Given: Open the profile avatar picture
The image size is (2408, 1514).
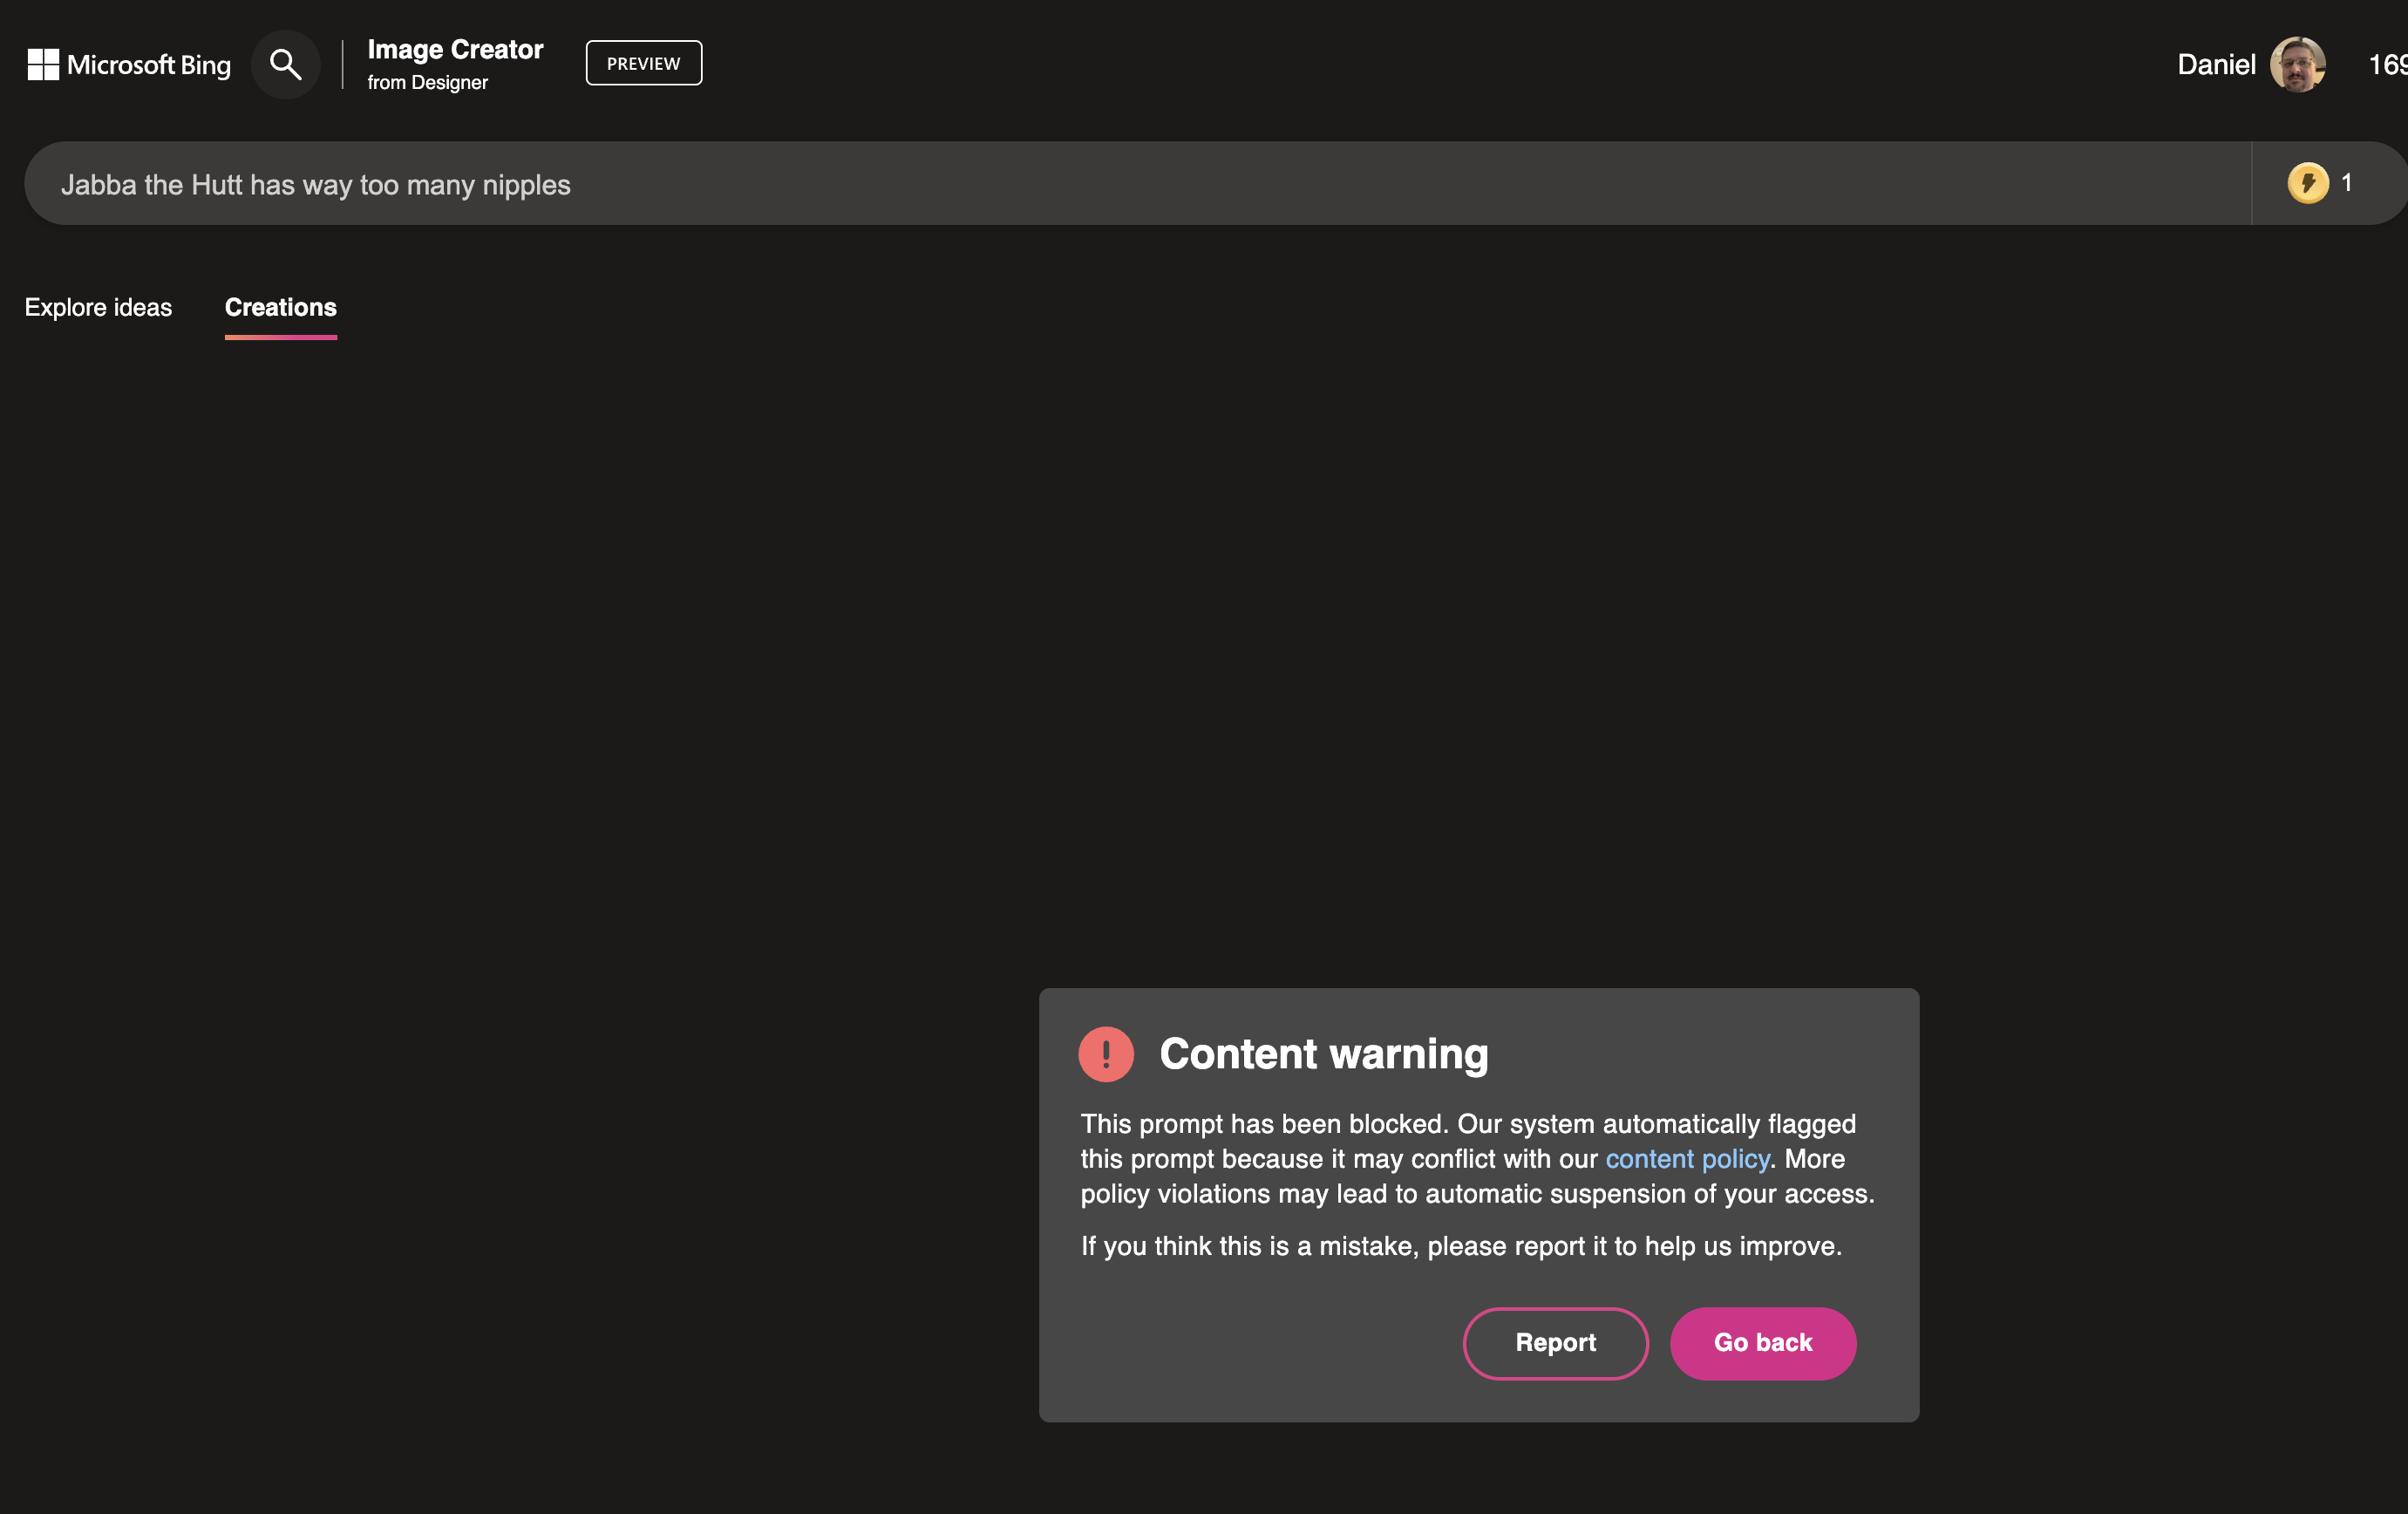Looking at the screenshot, I should (x=2297, y=65).
